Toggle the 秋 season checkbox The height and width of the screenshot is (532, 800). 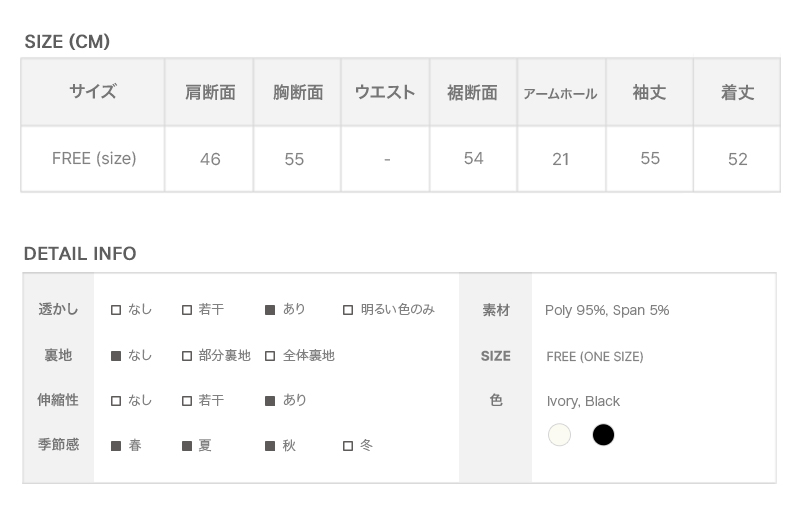point(270,446)
